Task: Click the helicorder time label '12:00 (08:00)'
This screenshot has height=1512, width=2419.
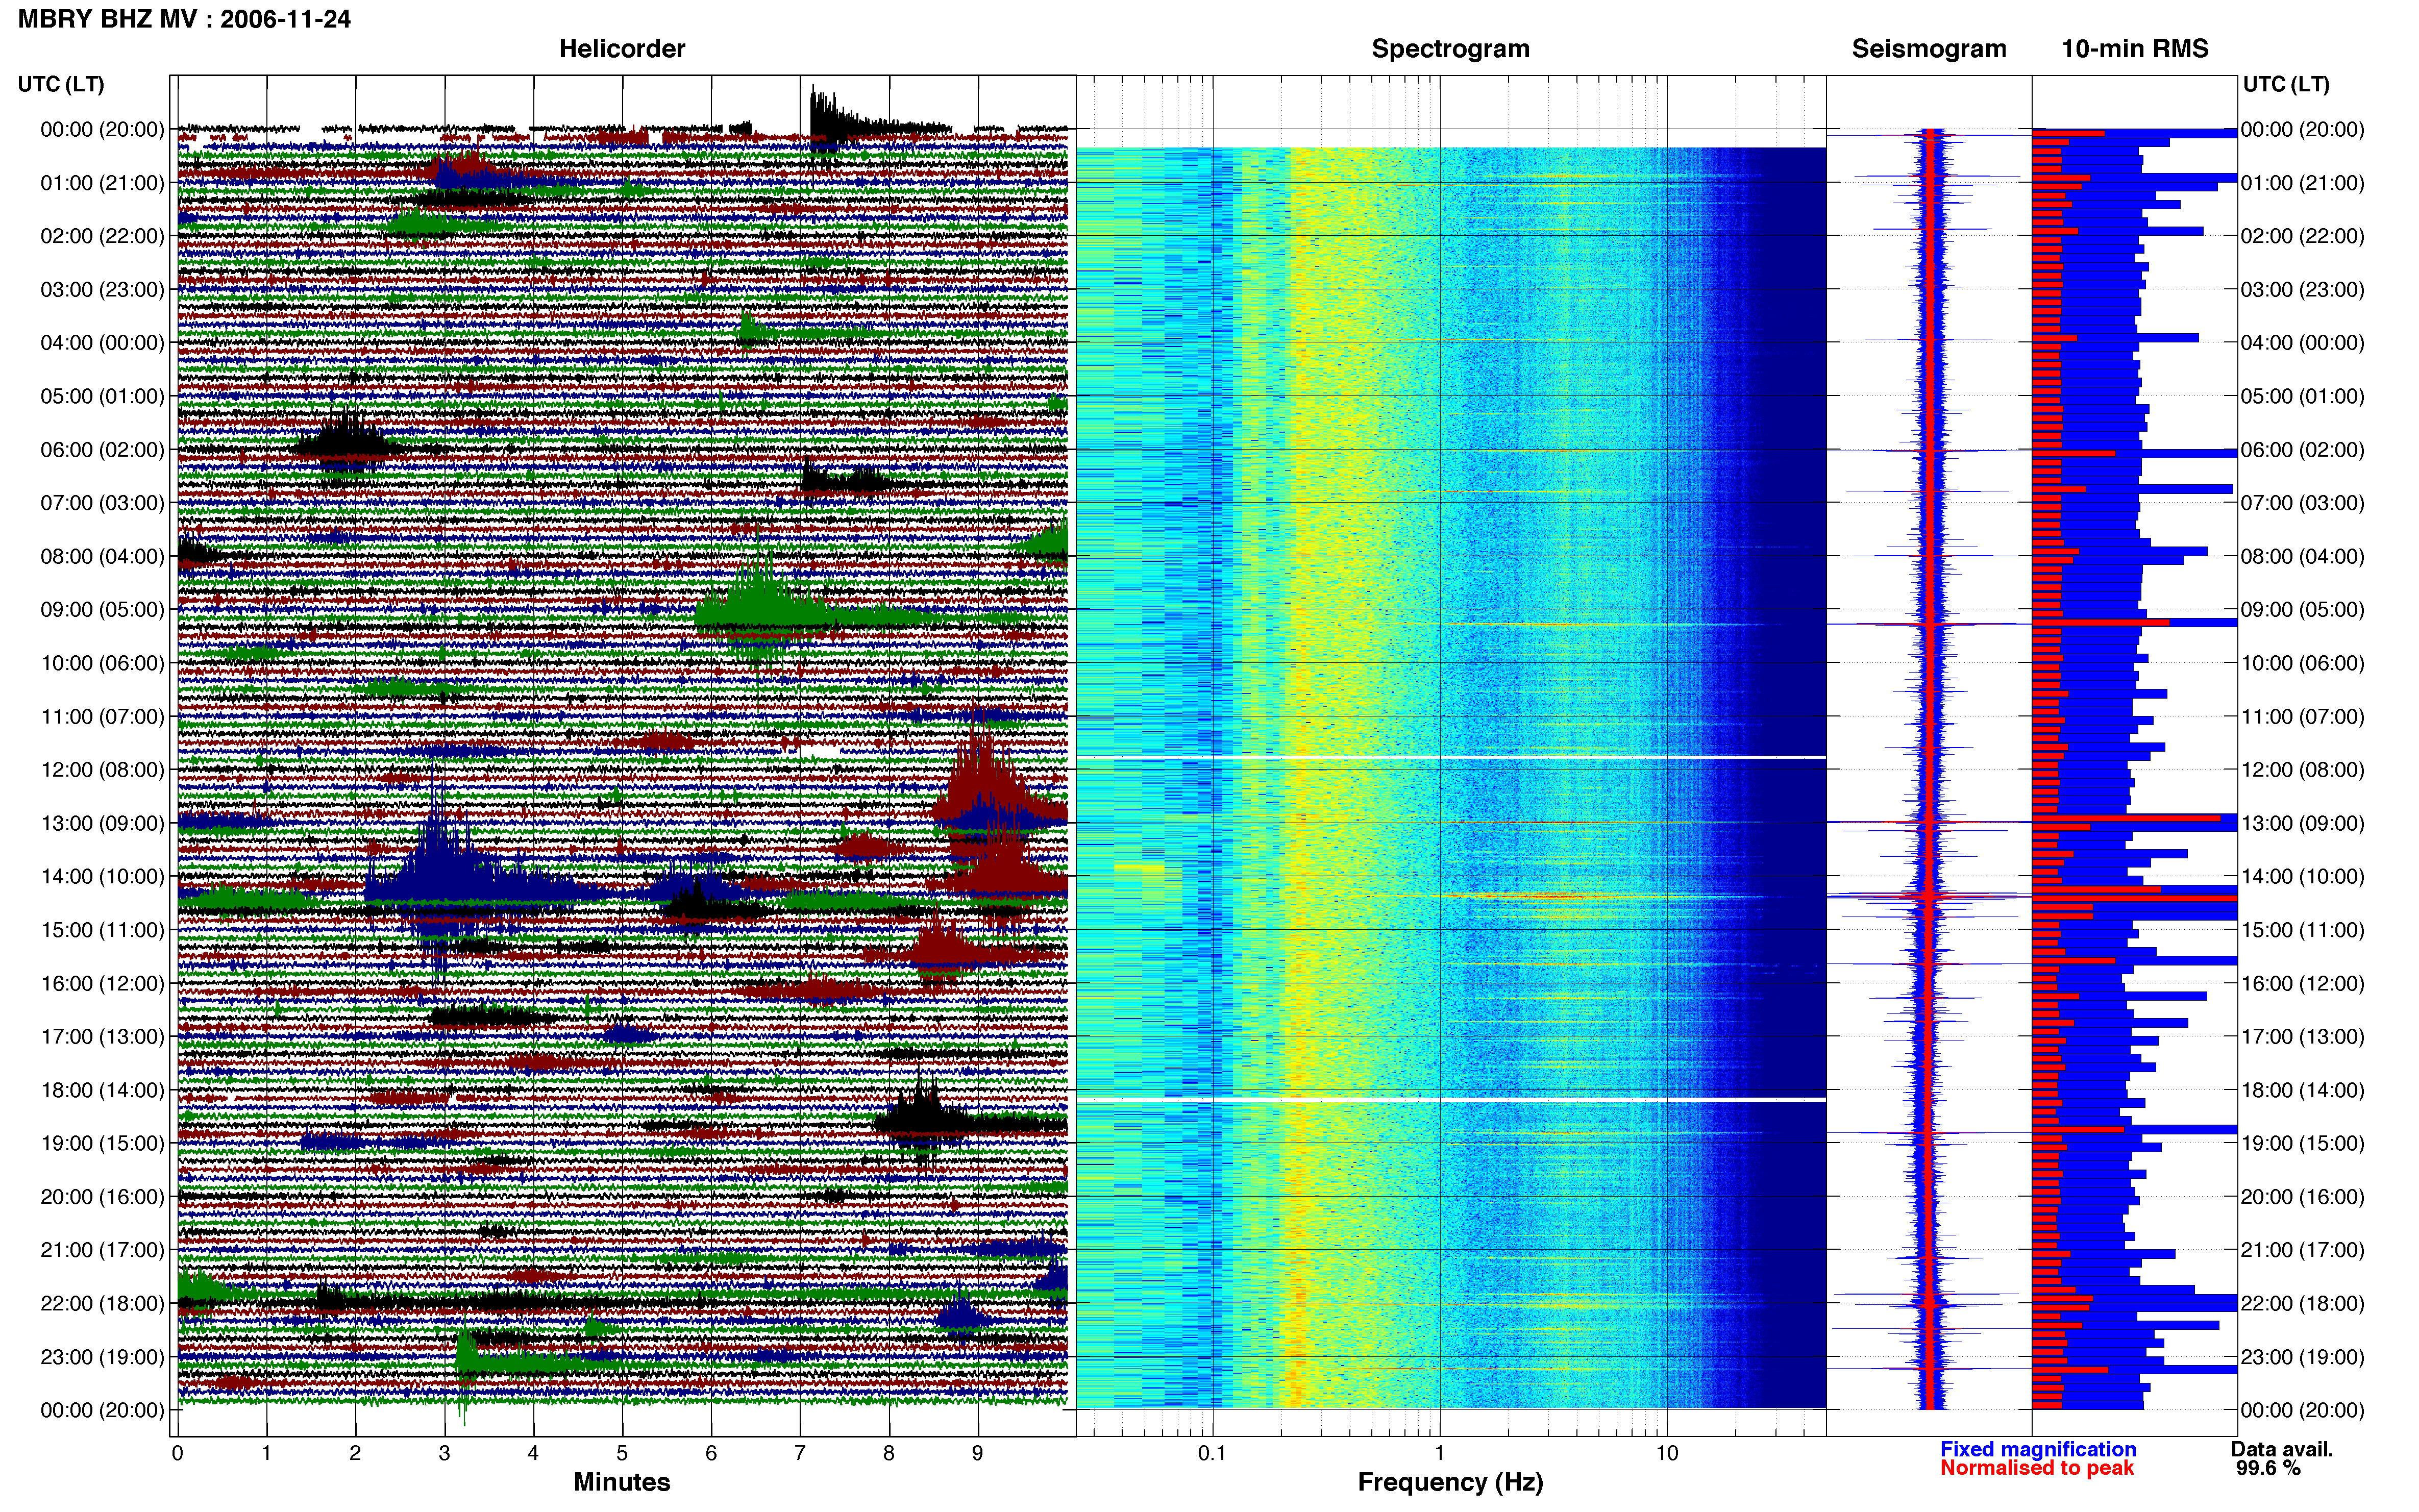Action: coord(102,770)
